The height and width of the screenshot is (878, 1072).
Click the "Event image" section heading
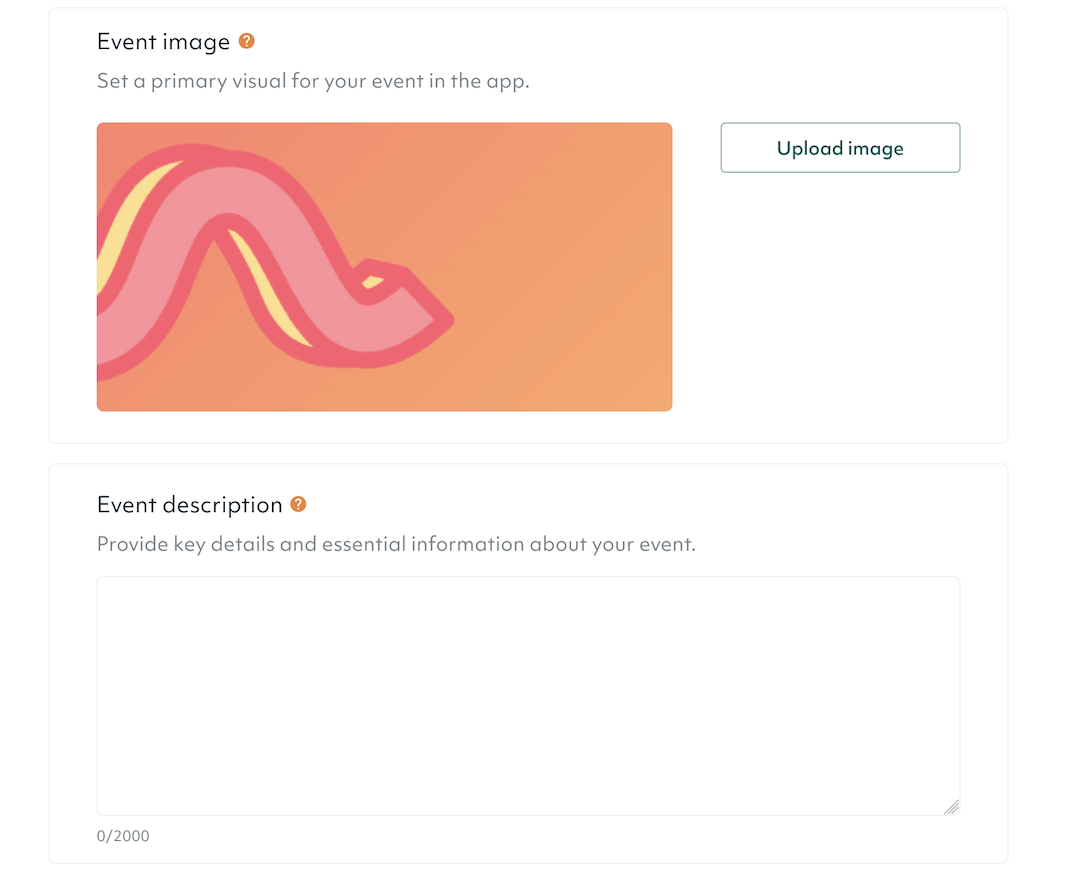pos(163,42)
